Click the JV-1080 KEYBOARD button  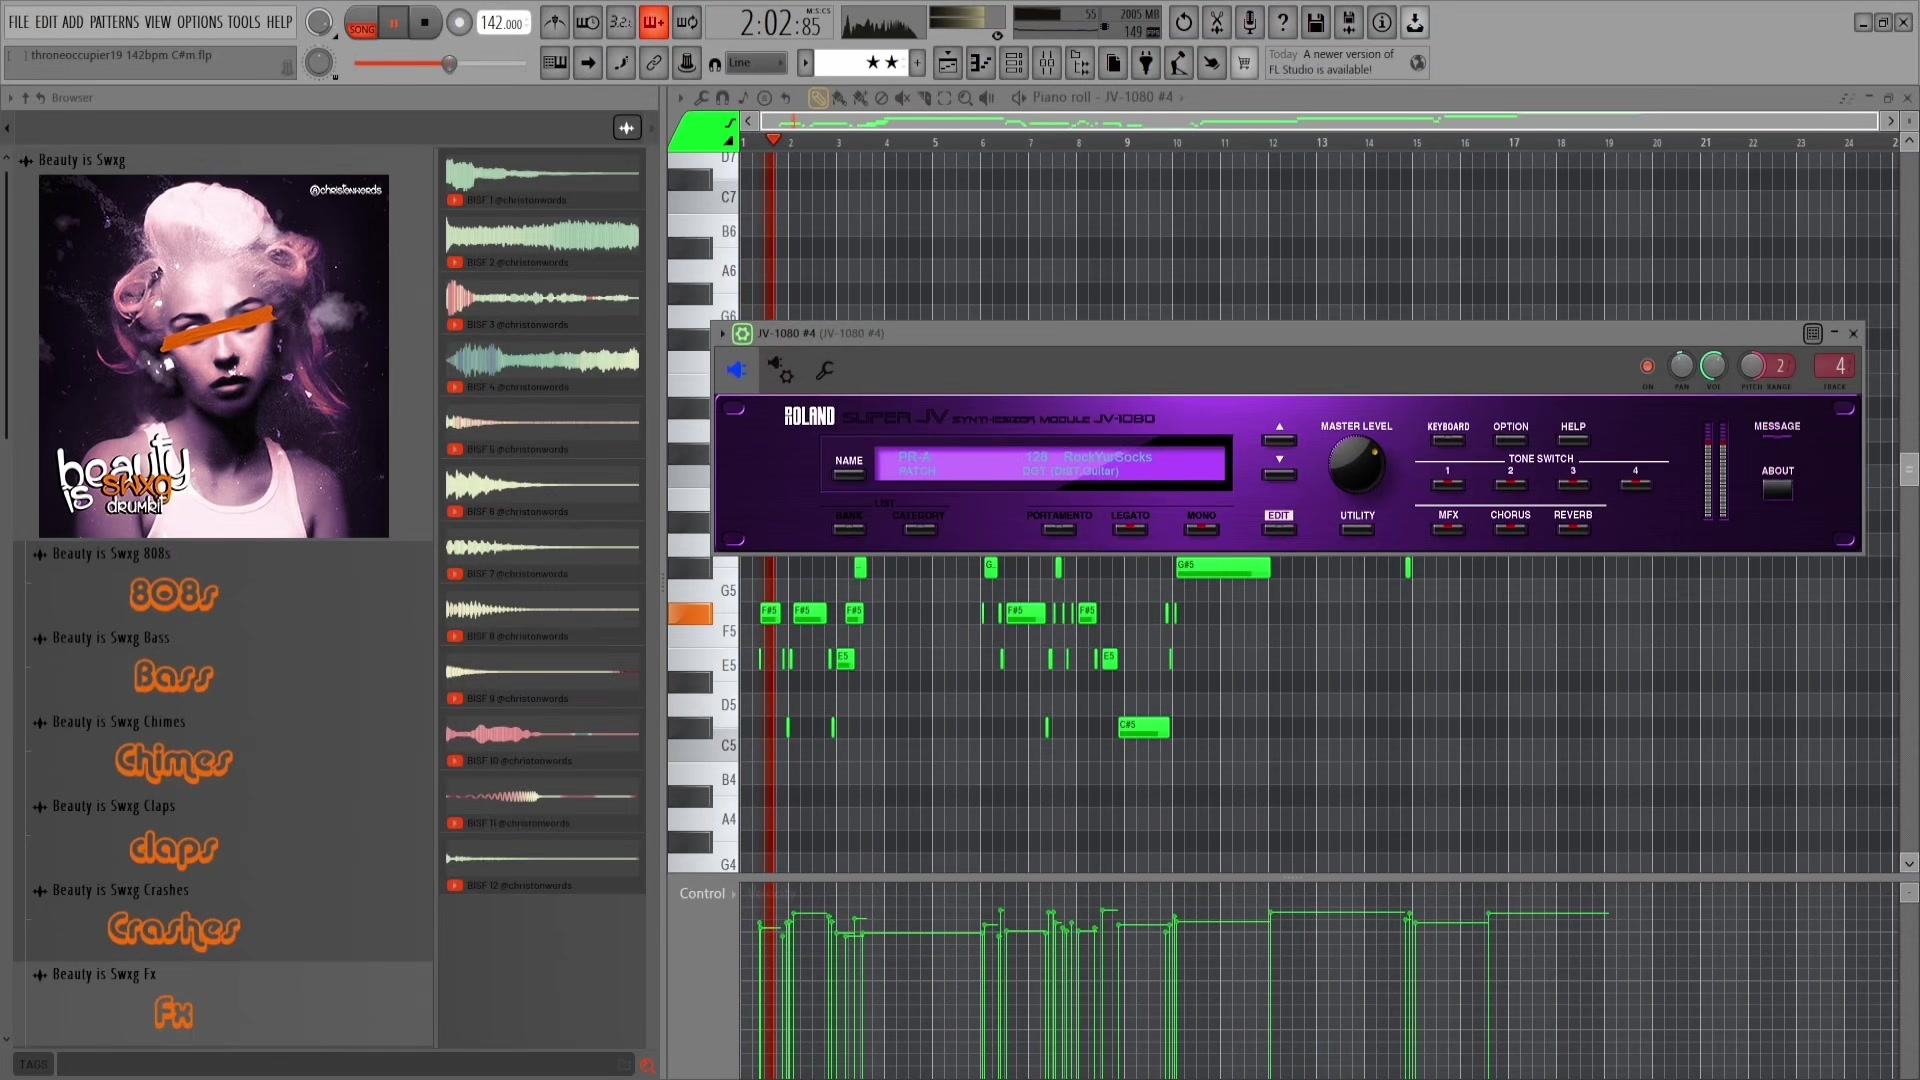coord(1448,440)
